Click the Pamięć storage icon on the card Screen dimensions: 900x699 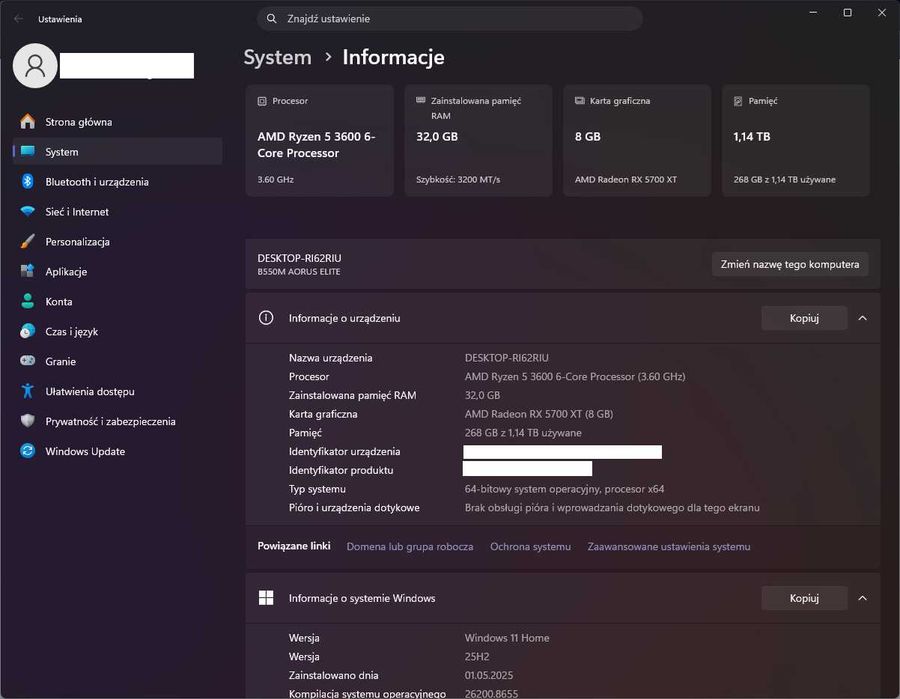pyautogui.click(x=738, y=101)
